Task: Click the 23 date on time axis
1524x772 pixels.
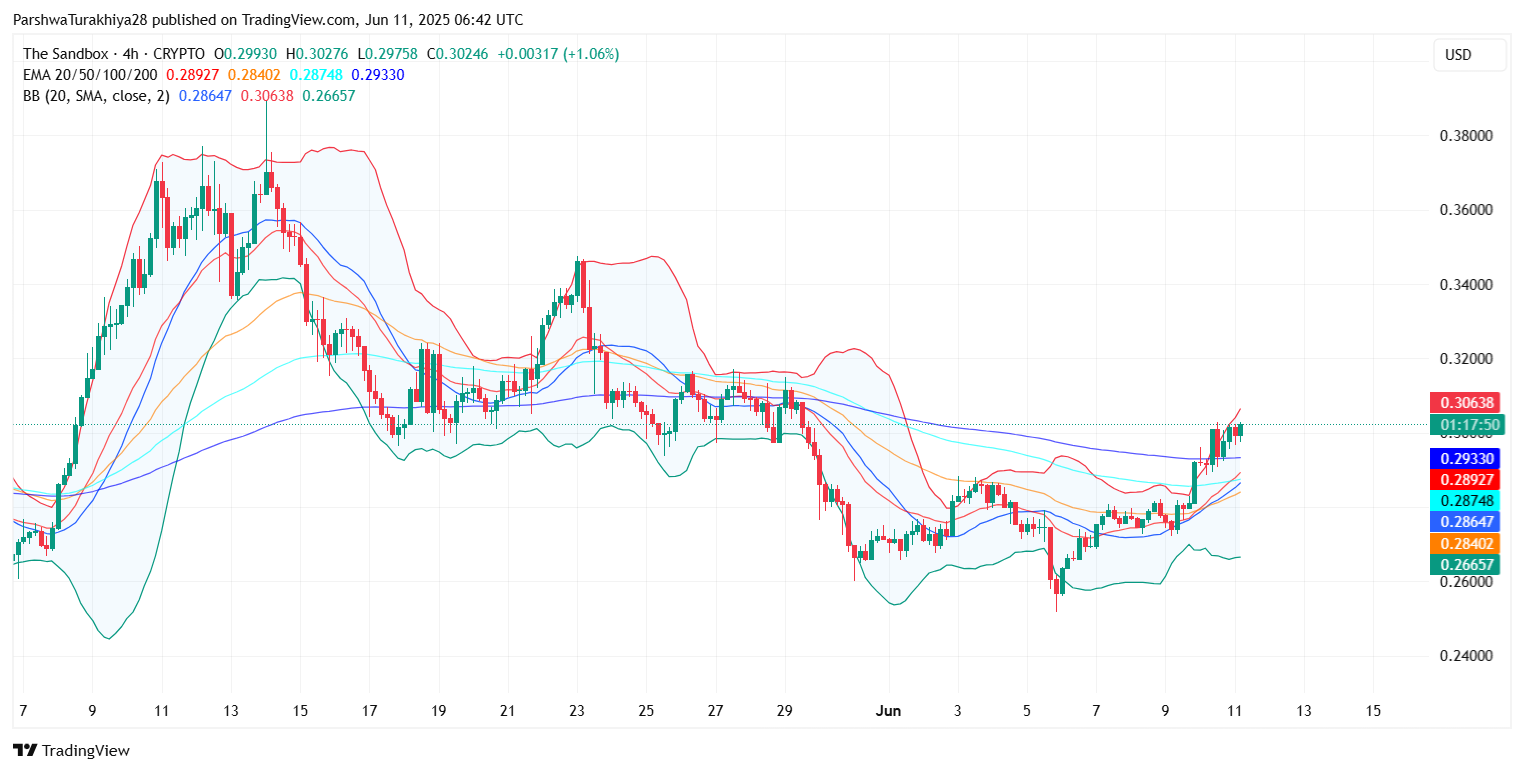Action: (x=577, y=711)
